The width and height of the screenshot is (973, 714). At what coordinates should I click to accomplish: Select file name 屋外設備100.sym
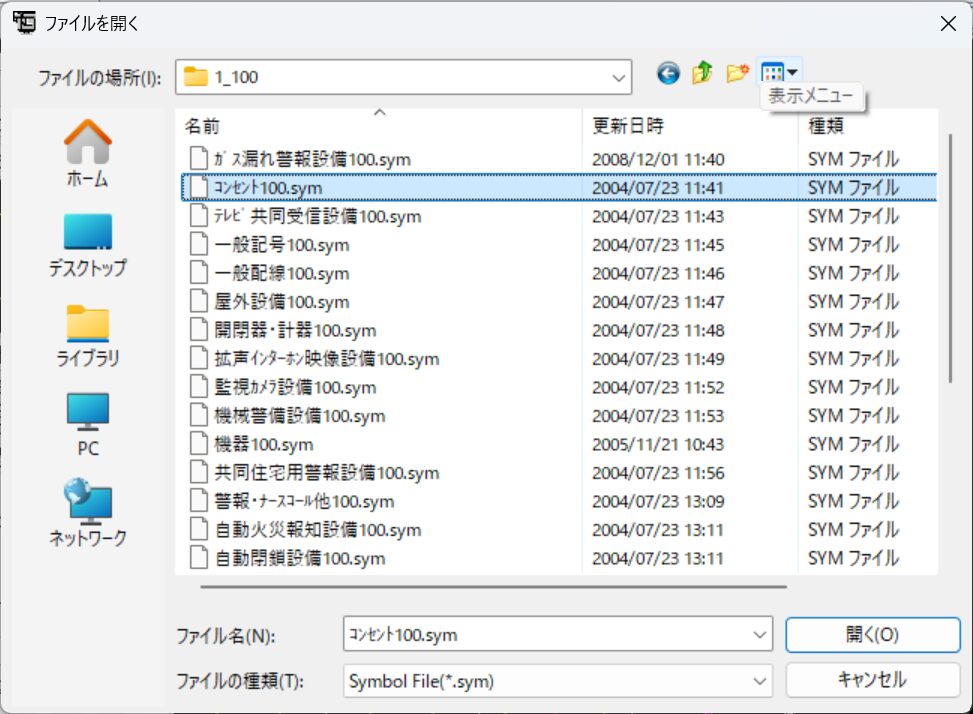(x=282, y=301)
